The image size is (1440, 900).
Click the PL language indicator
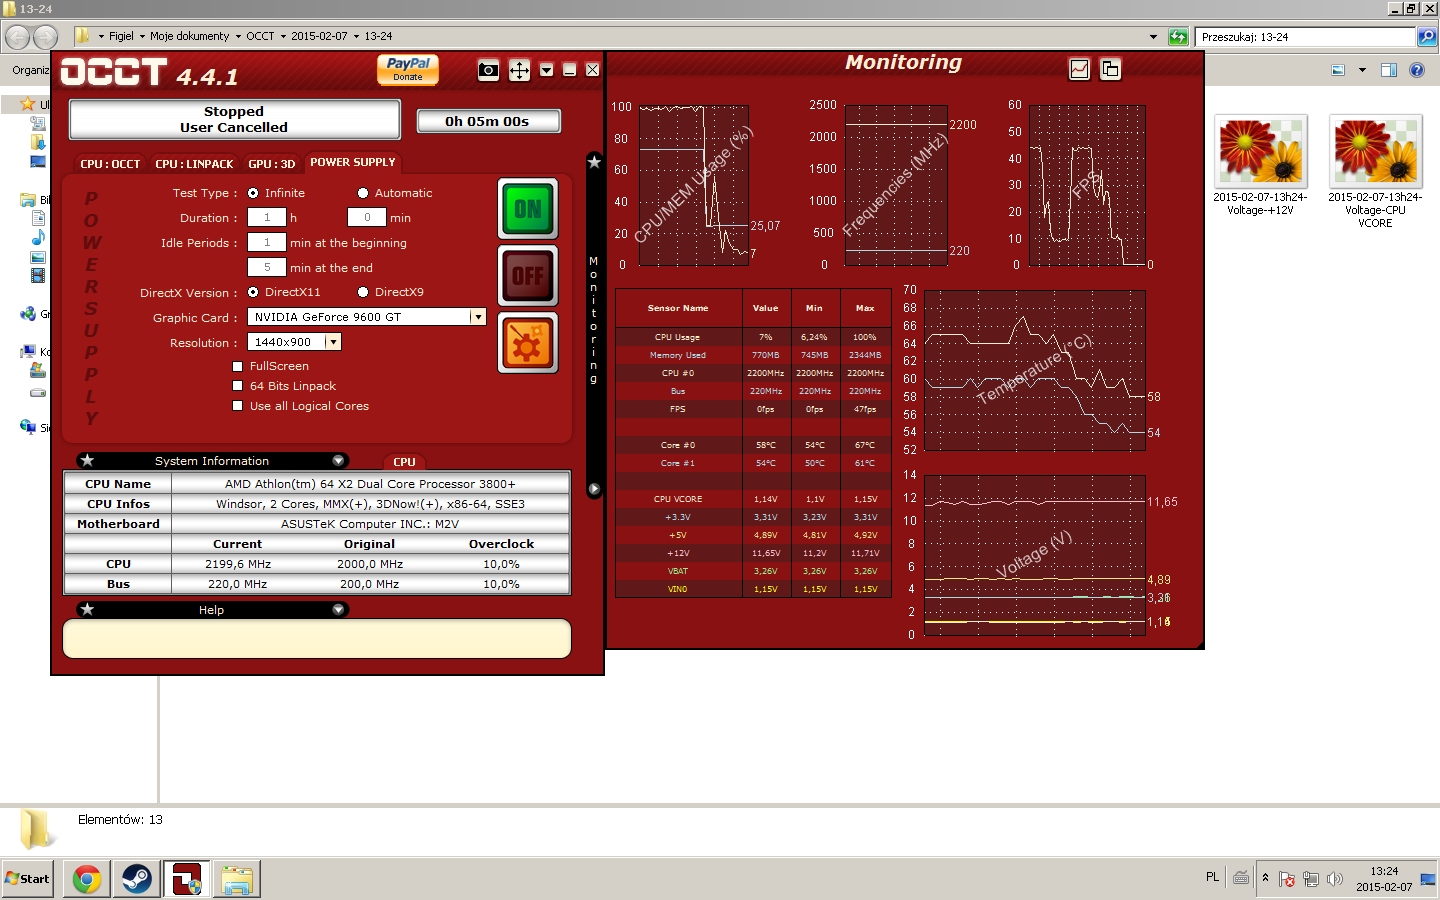[x=1212, y=877]
